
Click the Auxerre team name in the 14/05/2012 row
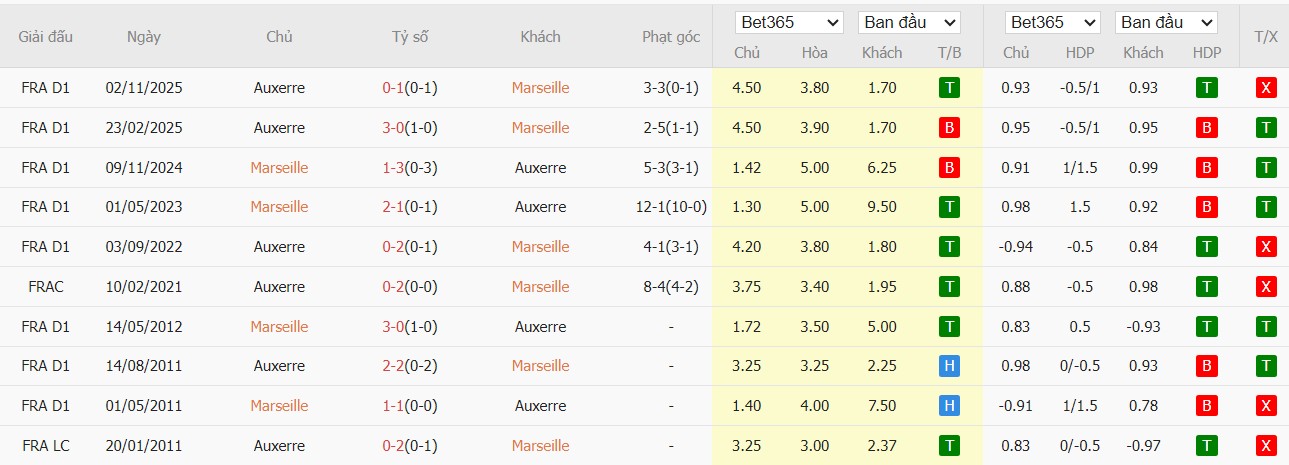540,327
